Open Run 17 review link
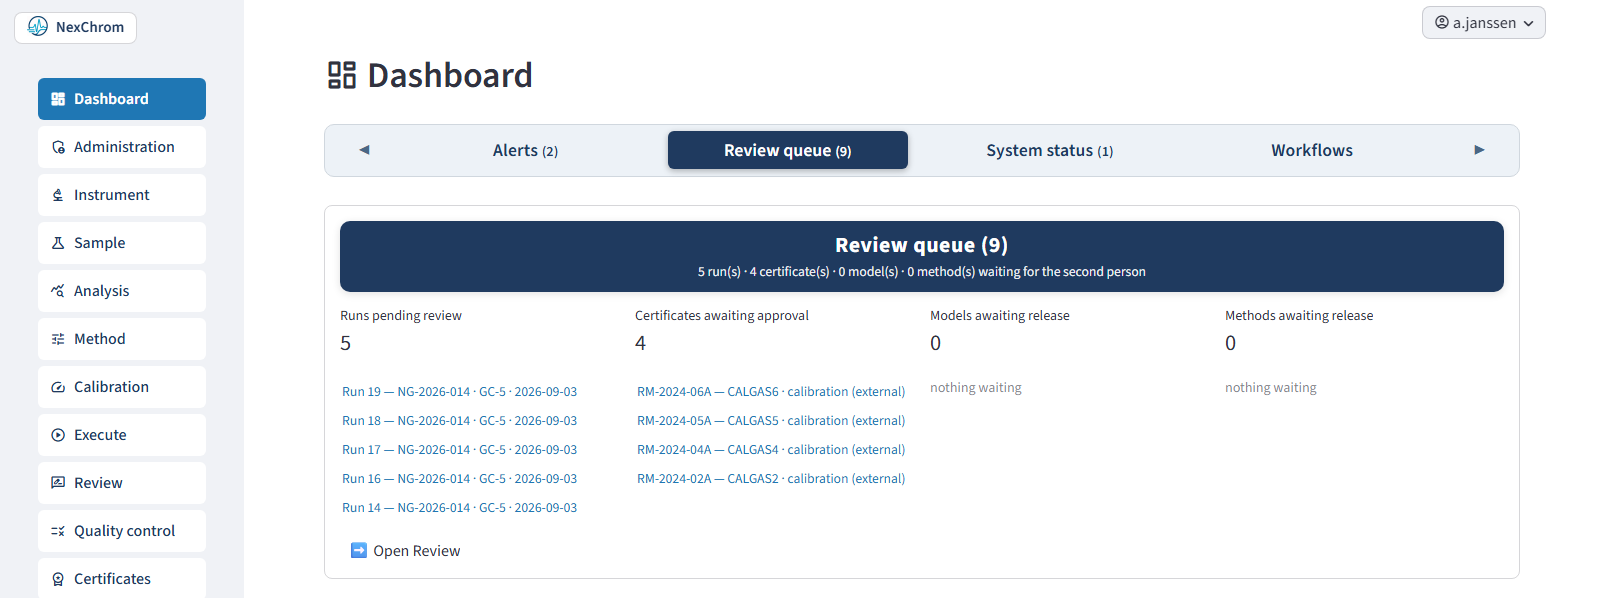 click(x=459, y=450)
